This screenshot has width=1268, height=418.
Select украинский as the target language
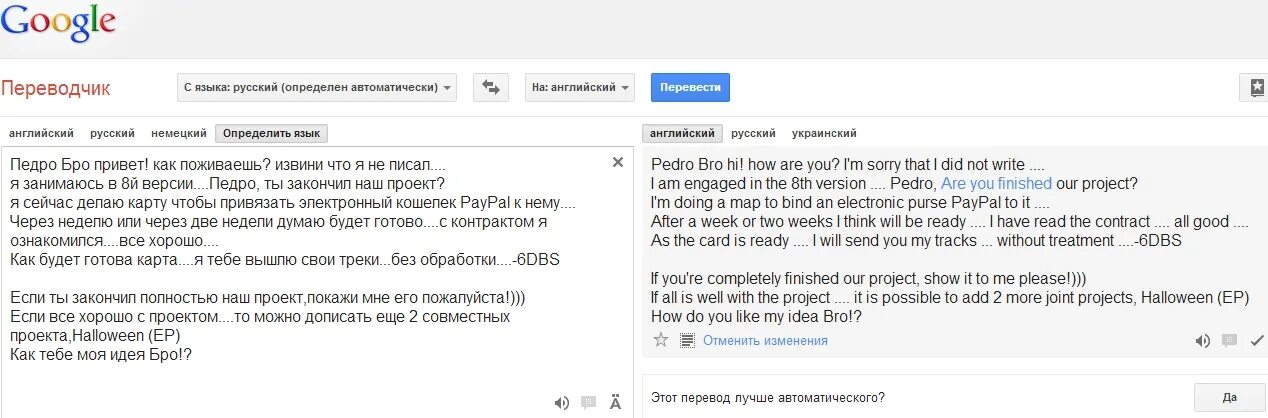(824, 133)
